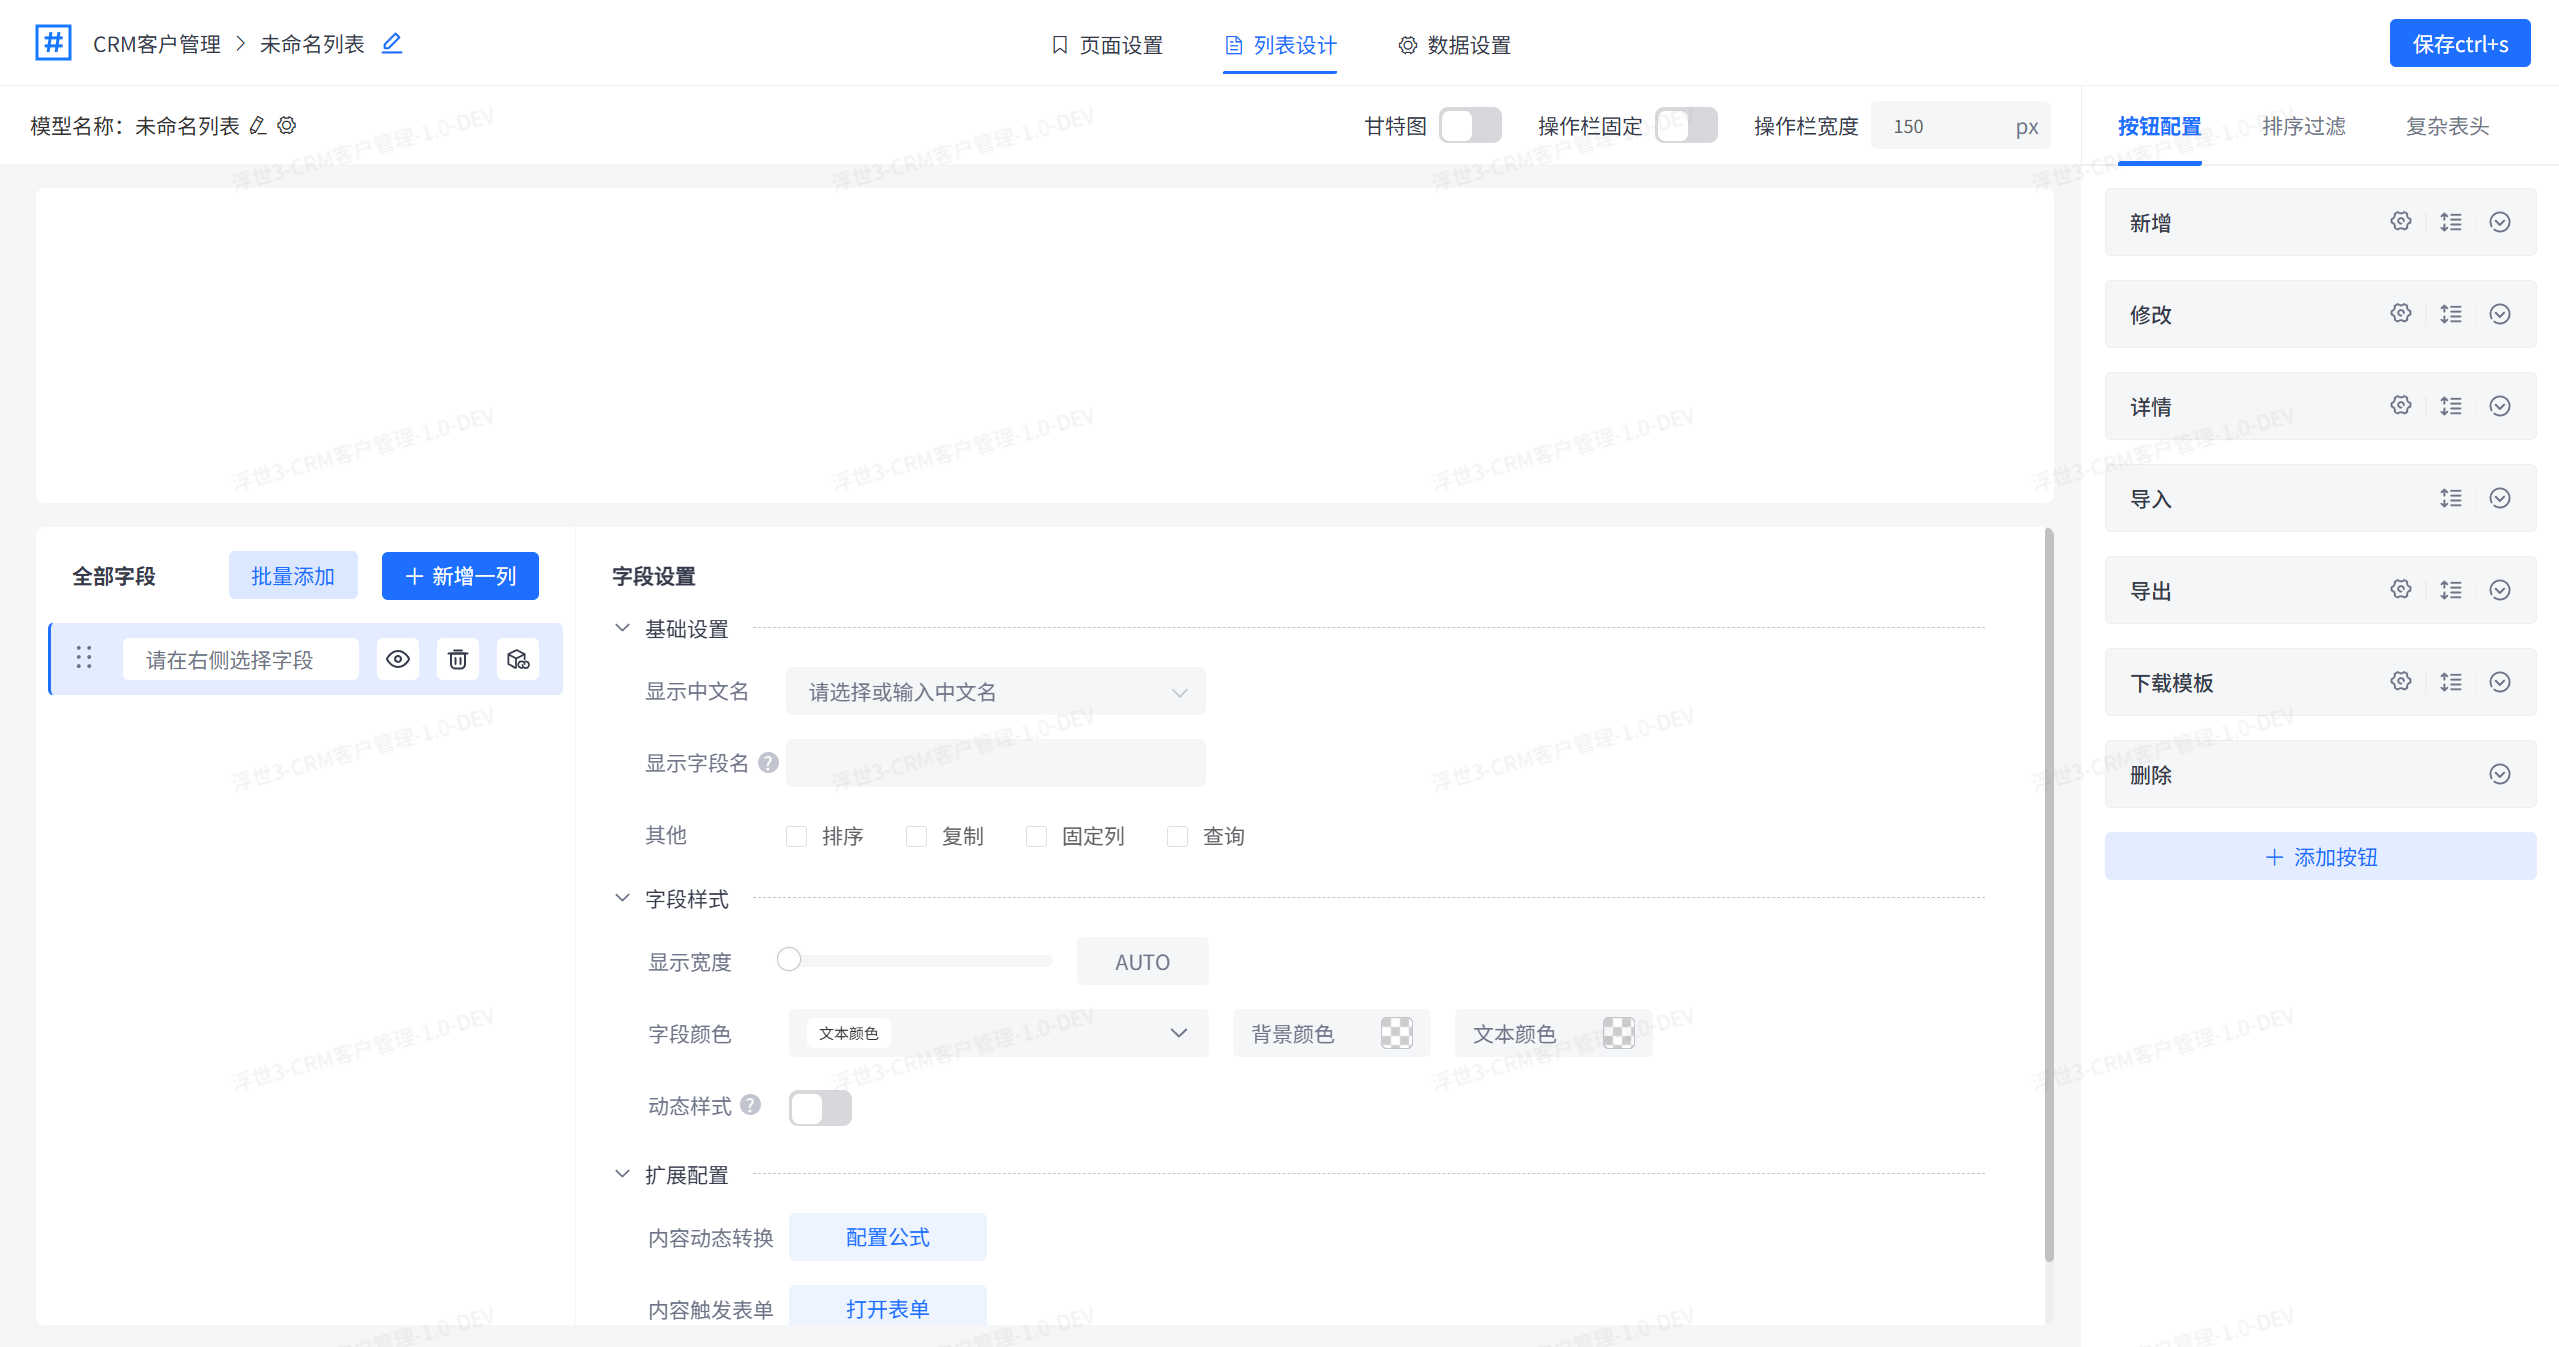Check the 固定列 checkbox
This screenshot has height=1347, width=2559.
(x=1036, y=836)
